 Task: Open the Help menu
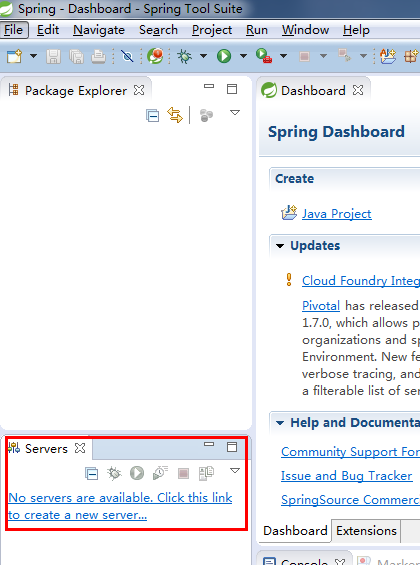(356, 30)
